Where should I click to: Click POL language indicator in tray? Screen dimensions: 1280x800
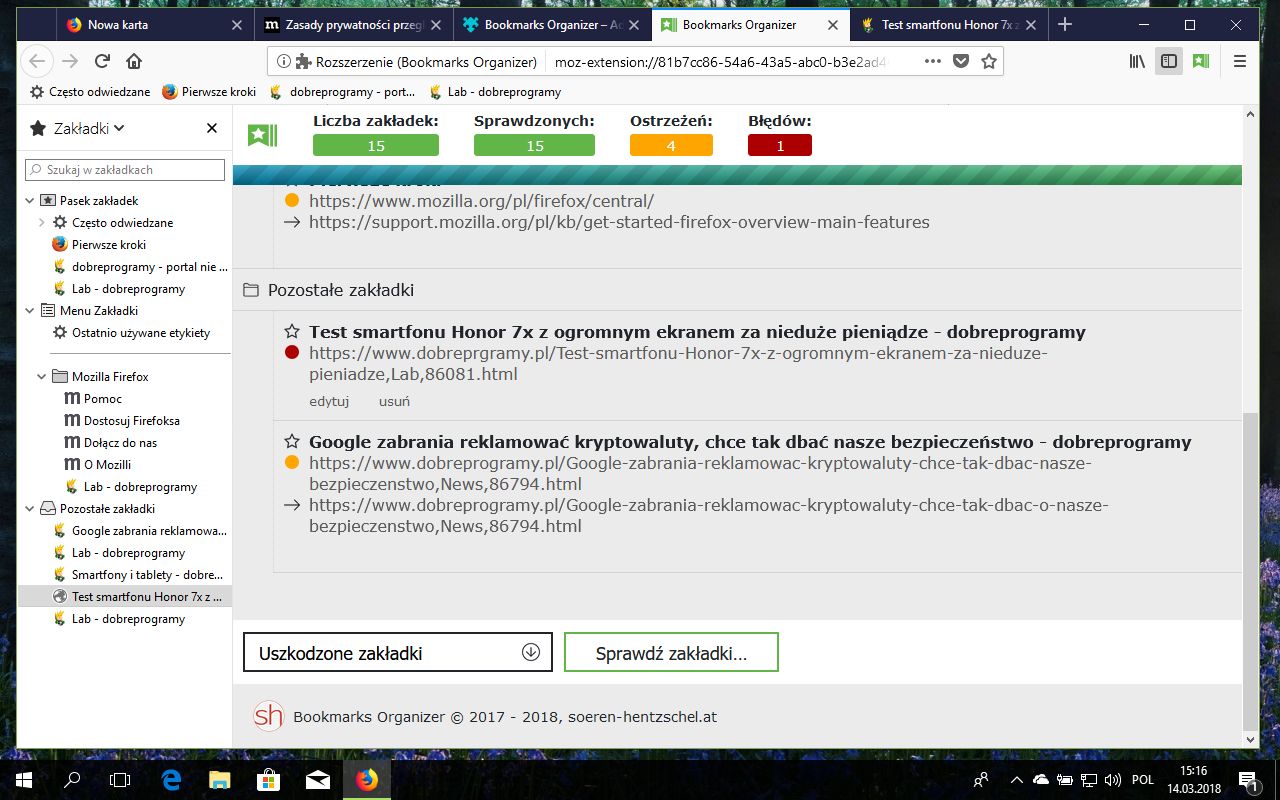[x=1143, y=780]
